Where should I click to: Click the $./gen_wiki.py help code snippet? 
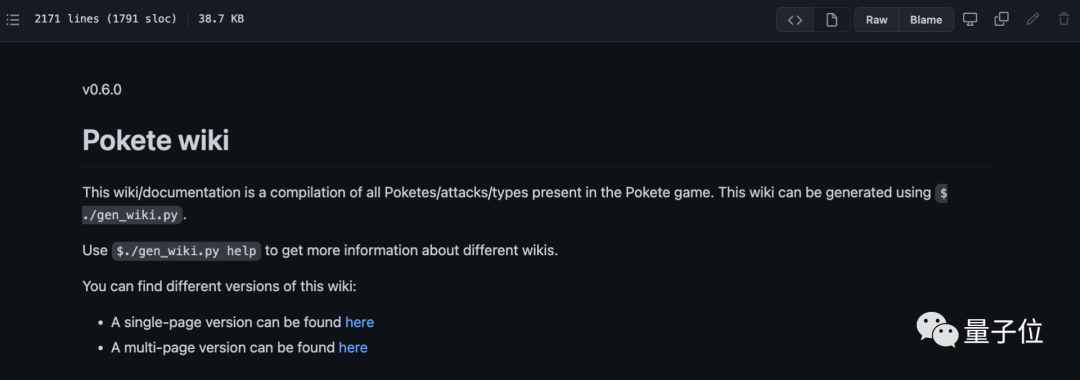pos(187,251)
